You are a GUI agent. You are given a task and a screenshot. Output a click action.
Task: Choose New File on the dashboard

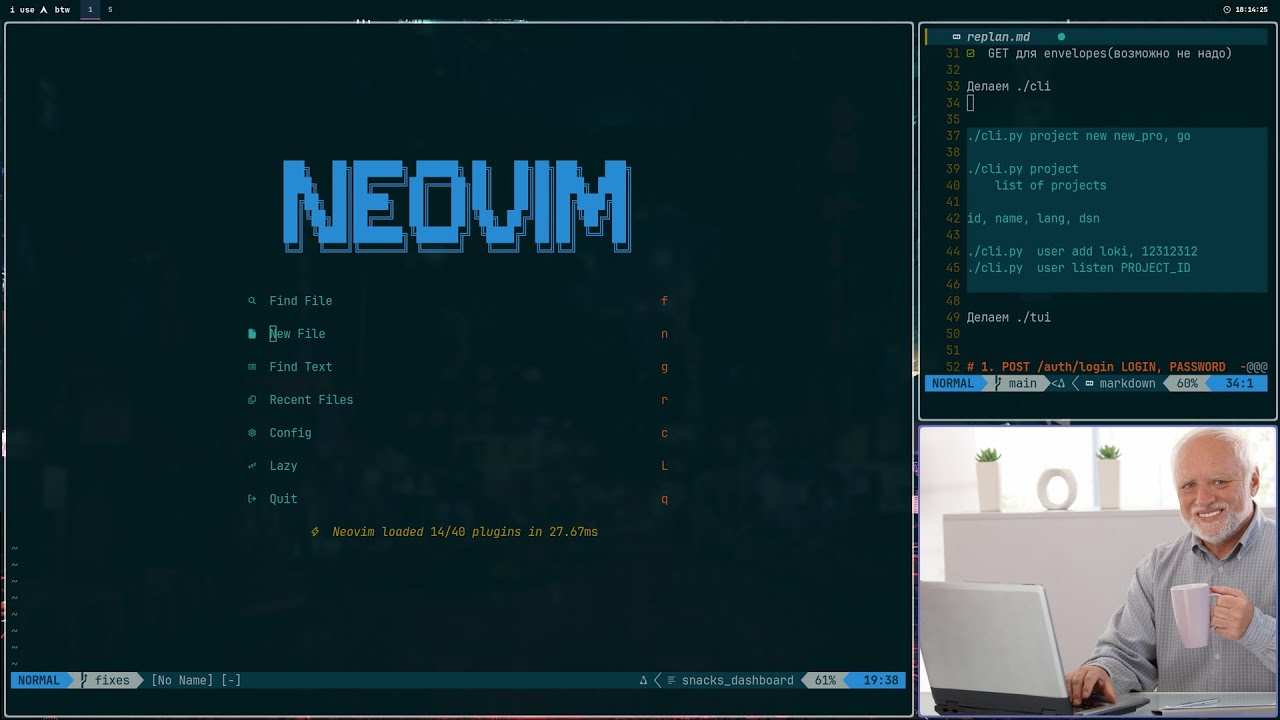pyautogui.click(x=297, y=334)
